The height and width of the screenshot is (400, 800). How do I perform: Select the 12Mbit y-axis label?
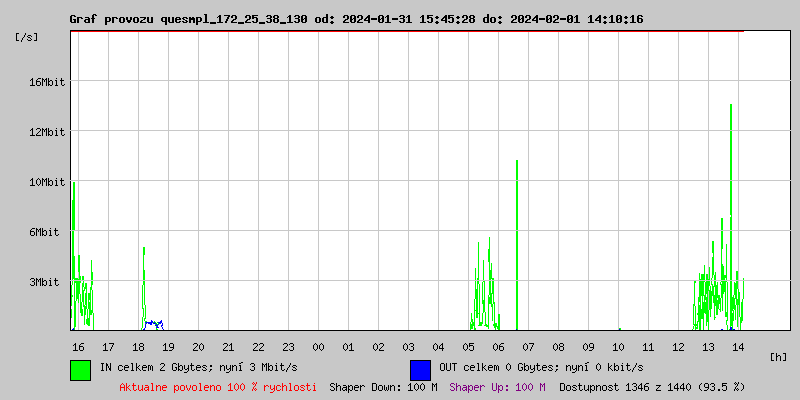click(x=46, y=132)
